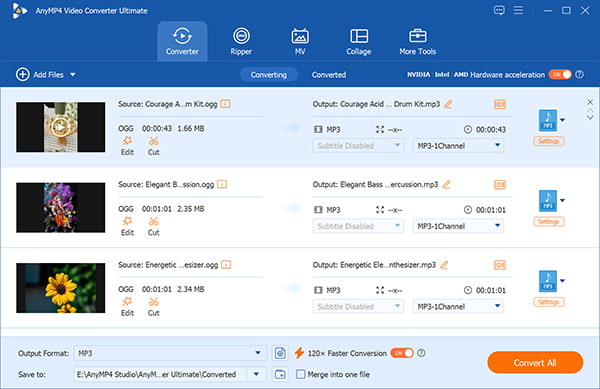Open the feedback chat icon in the title bar
This screenshot has width=600, height=389.
tap(499, 10)
